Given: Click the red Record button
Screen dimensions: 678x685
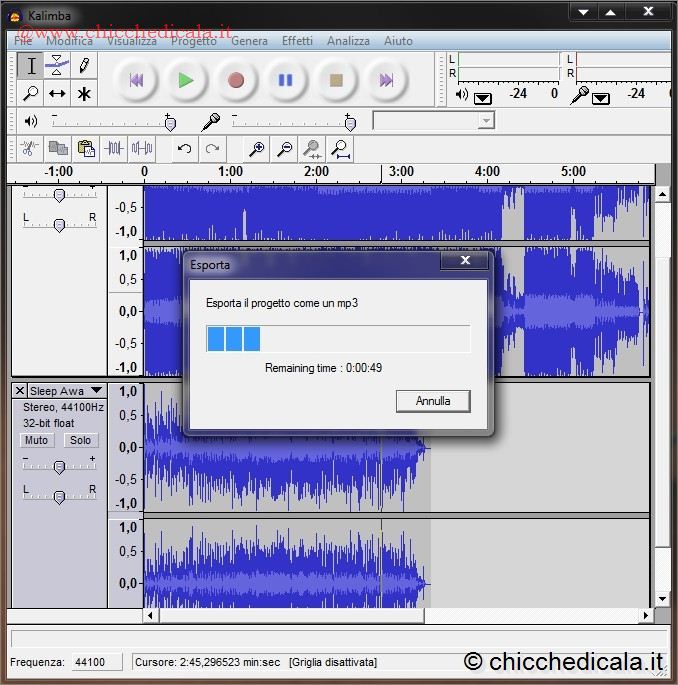Looking at the screenshot, I should pos(236,80).
